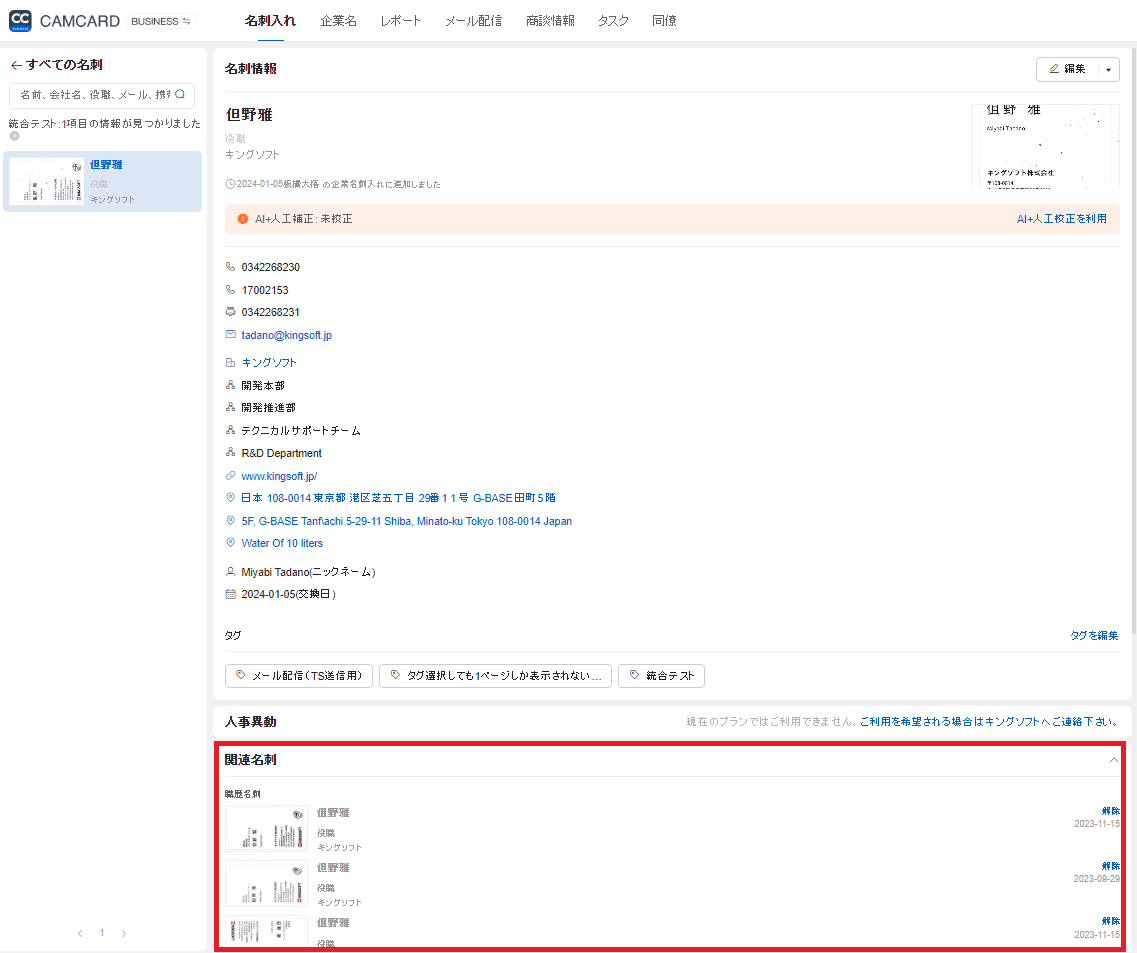Open the 企業名 tab
This screenshot has height=953, width=1137.
pos(338,21)
